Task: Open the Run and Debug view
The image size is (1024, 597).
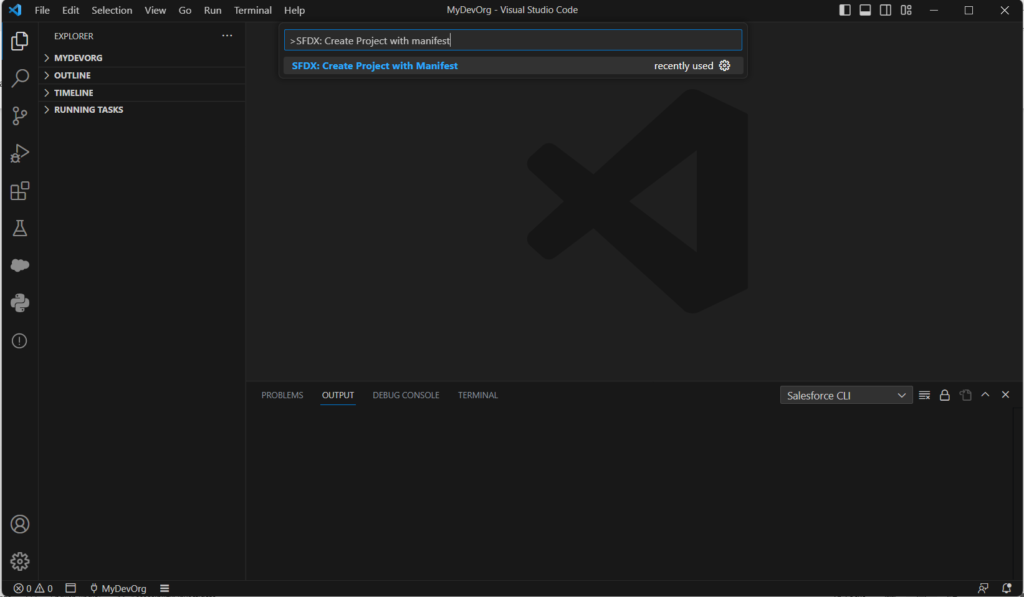Action: [x=19, y=154]
